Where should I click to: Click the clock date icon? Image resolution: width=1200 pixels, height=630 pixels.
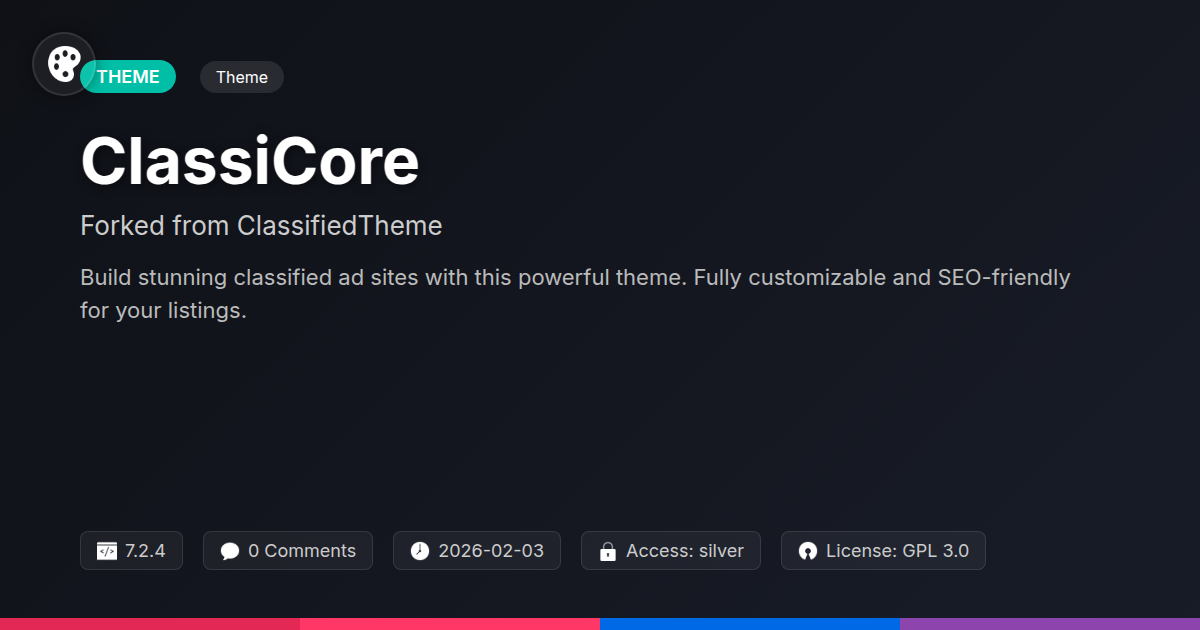420,551
